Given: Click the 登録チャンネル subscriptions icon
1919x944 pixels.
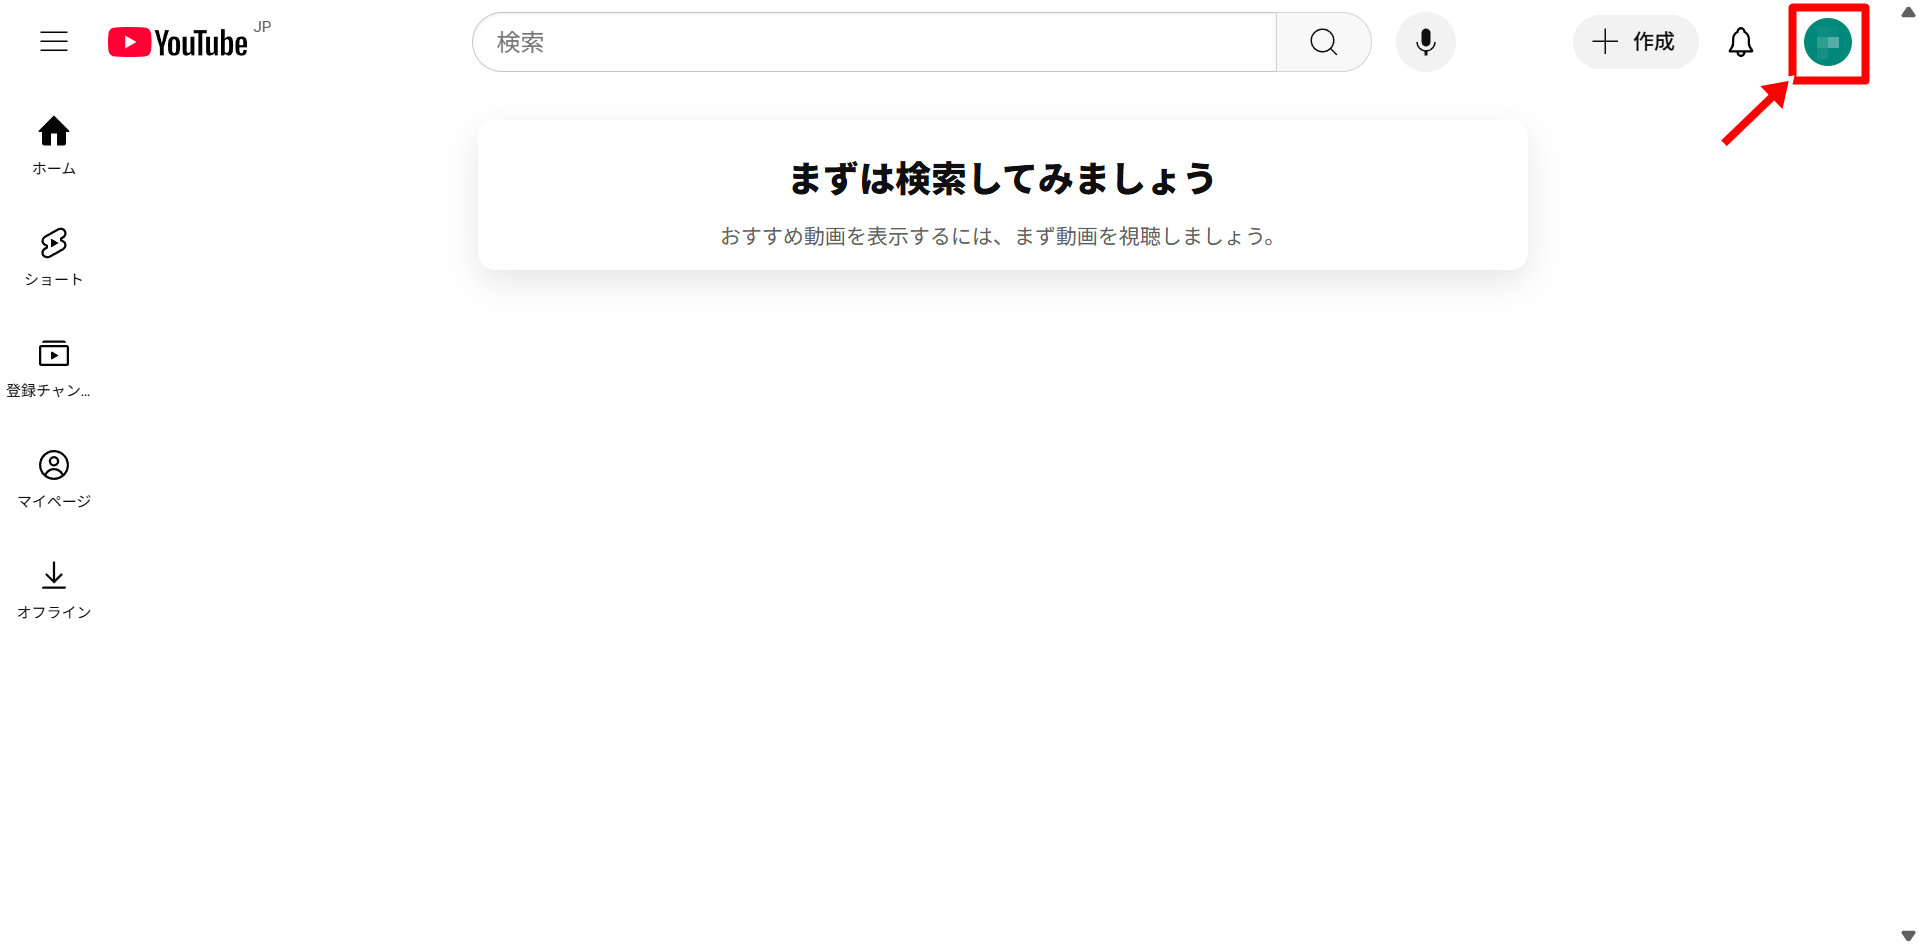Looking at the screenshot, I should tap(54, 354).
